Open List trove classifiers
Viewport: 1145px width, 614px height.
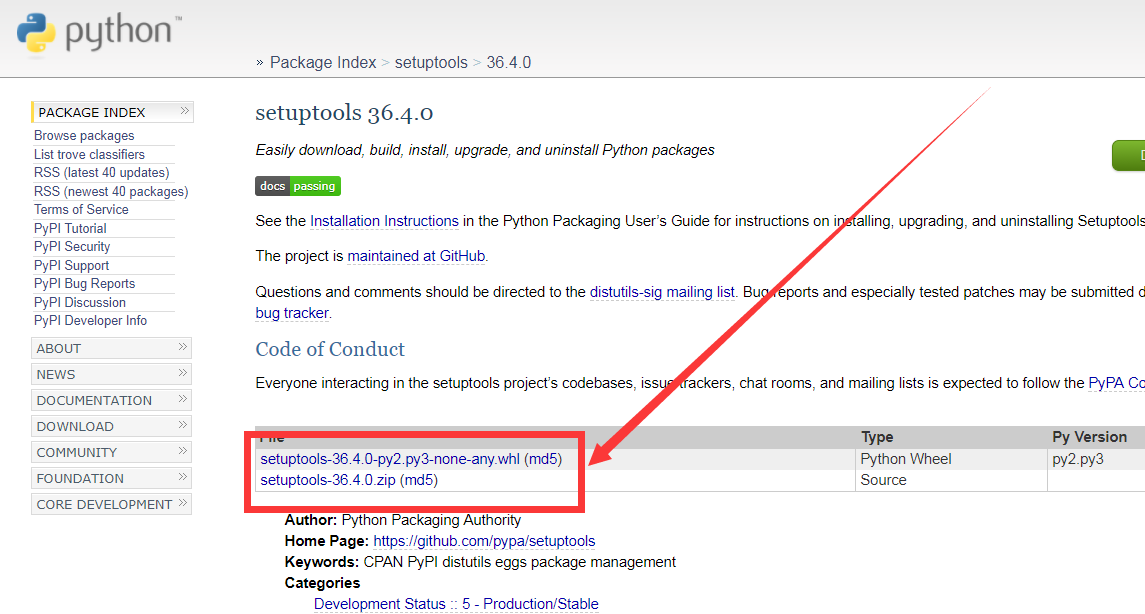(x=89, y=154)
